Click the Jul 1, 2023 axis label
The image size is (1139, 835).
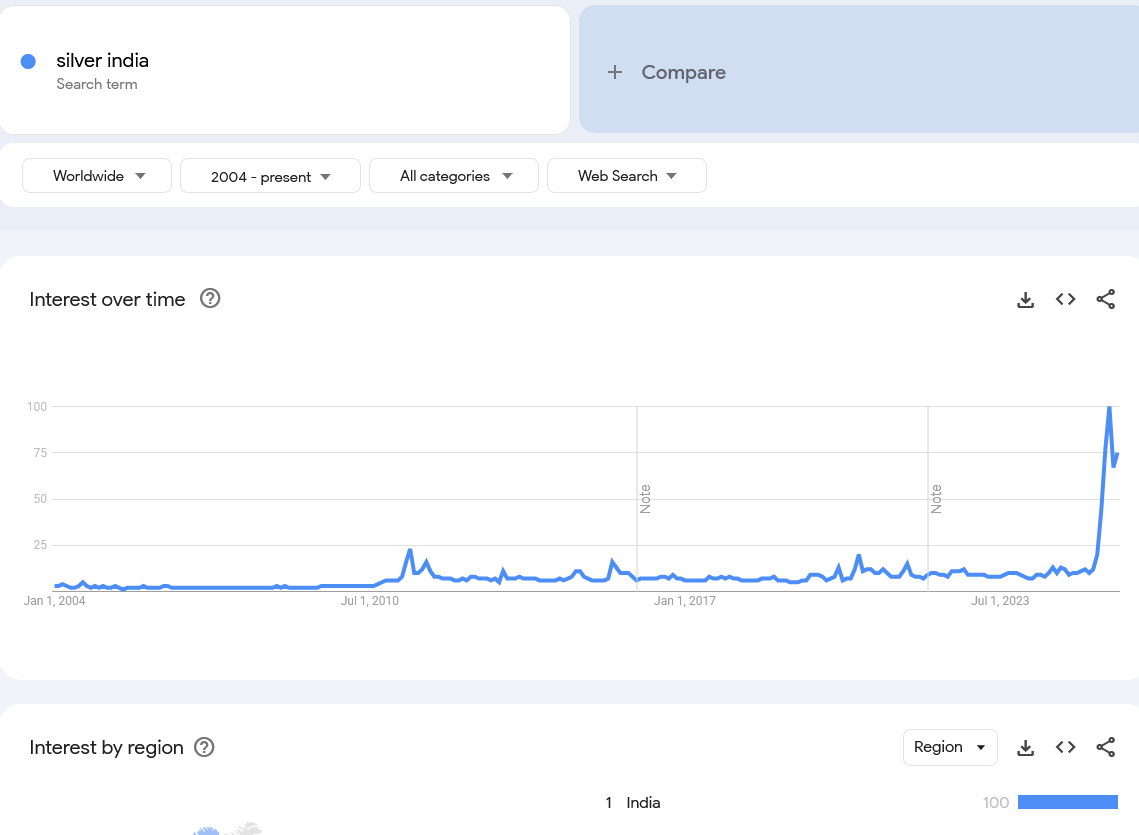pos(1000,601)
